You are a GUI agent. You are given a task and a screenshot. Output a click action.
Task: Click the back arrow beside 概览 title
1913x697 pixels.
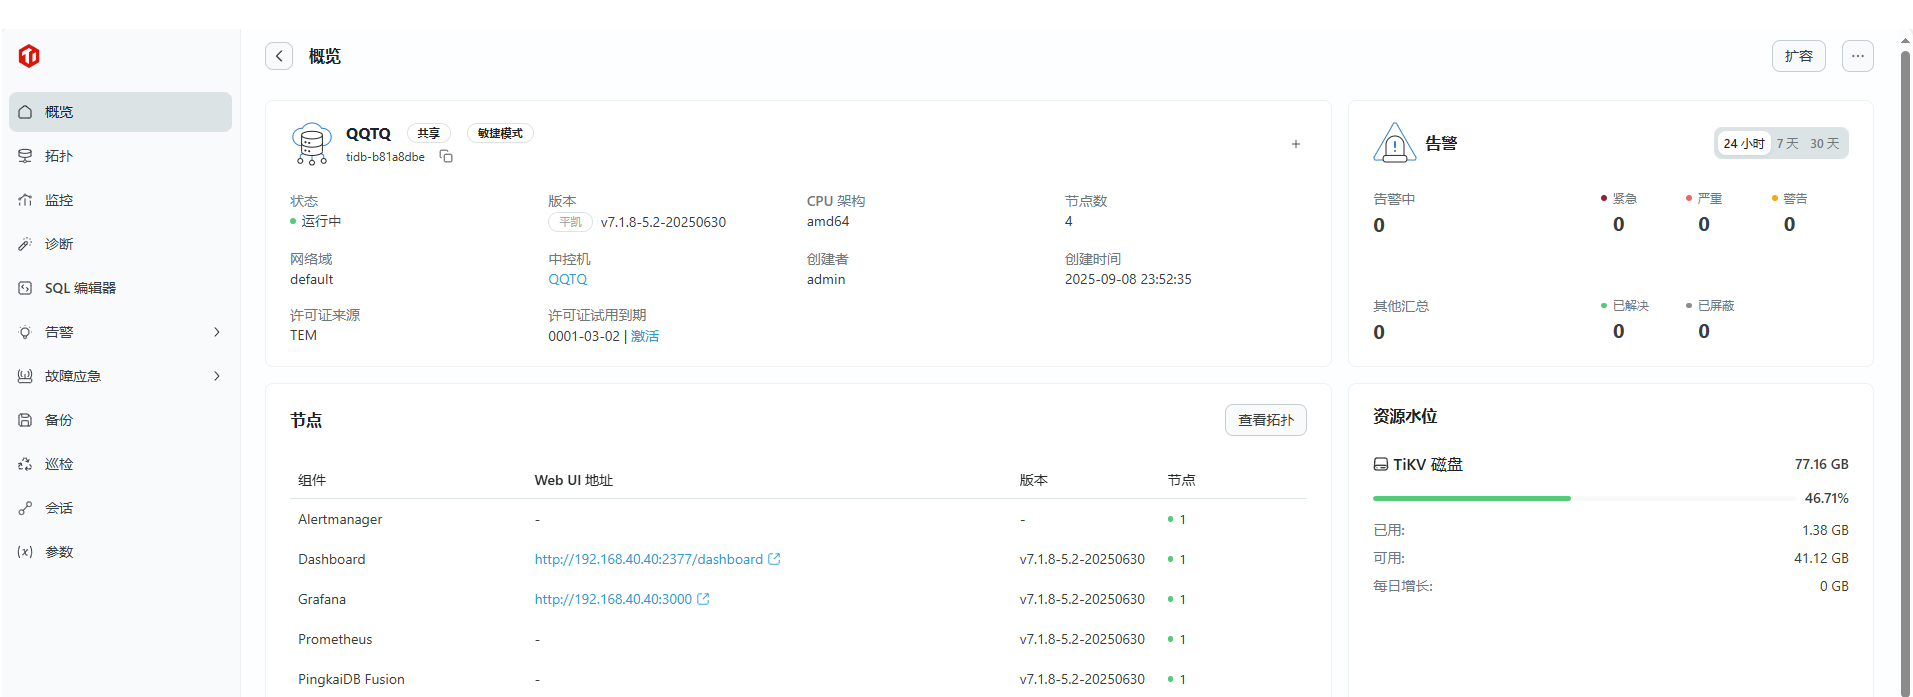279,56
